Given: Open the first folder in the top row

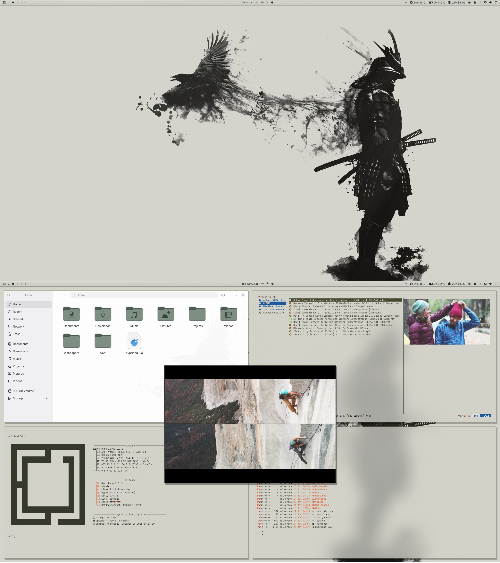Looking at the screenshot, I should [x=71, y=314].
